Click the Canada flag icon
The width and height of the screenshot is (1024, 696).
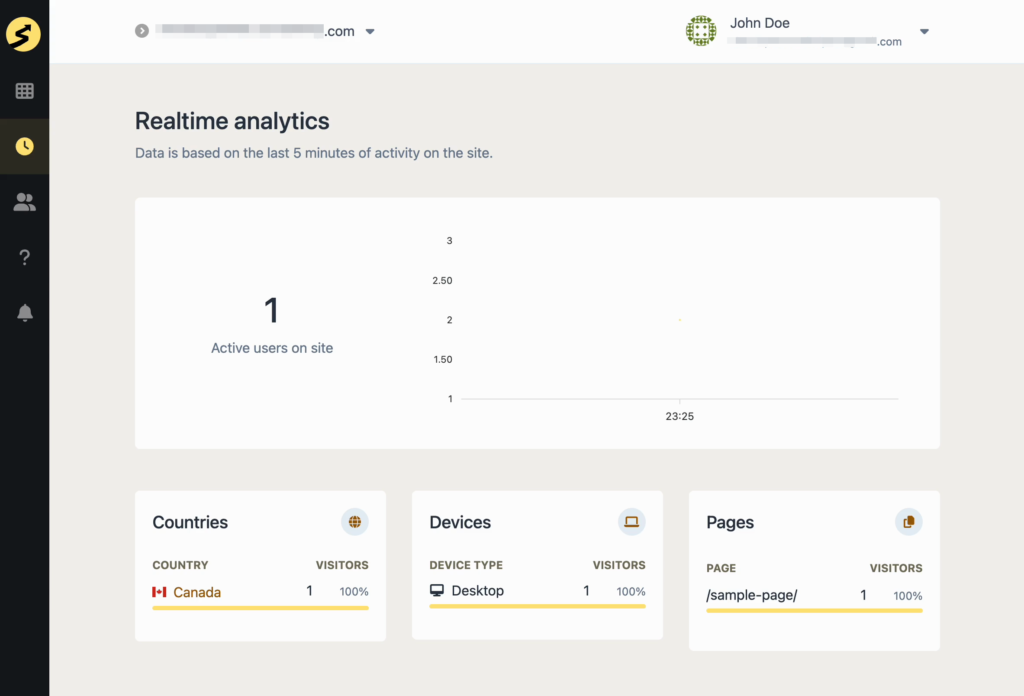coord(159,592)
